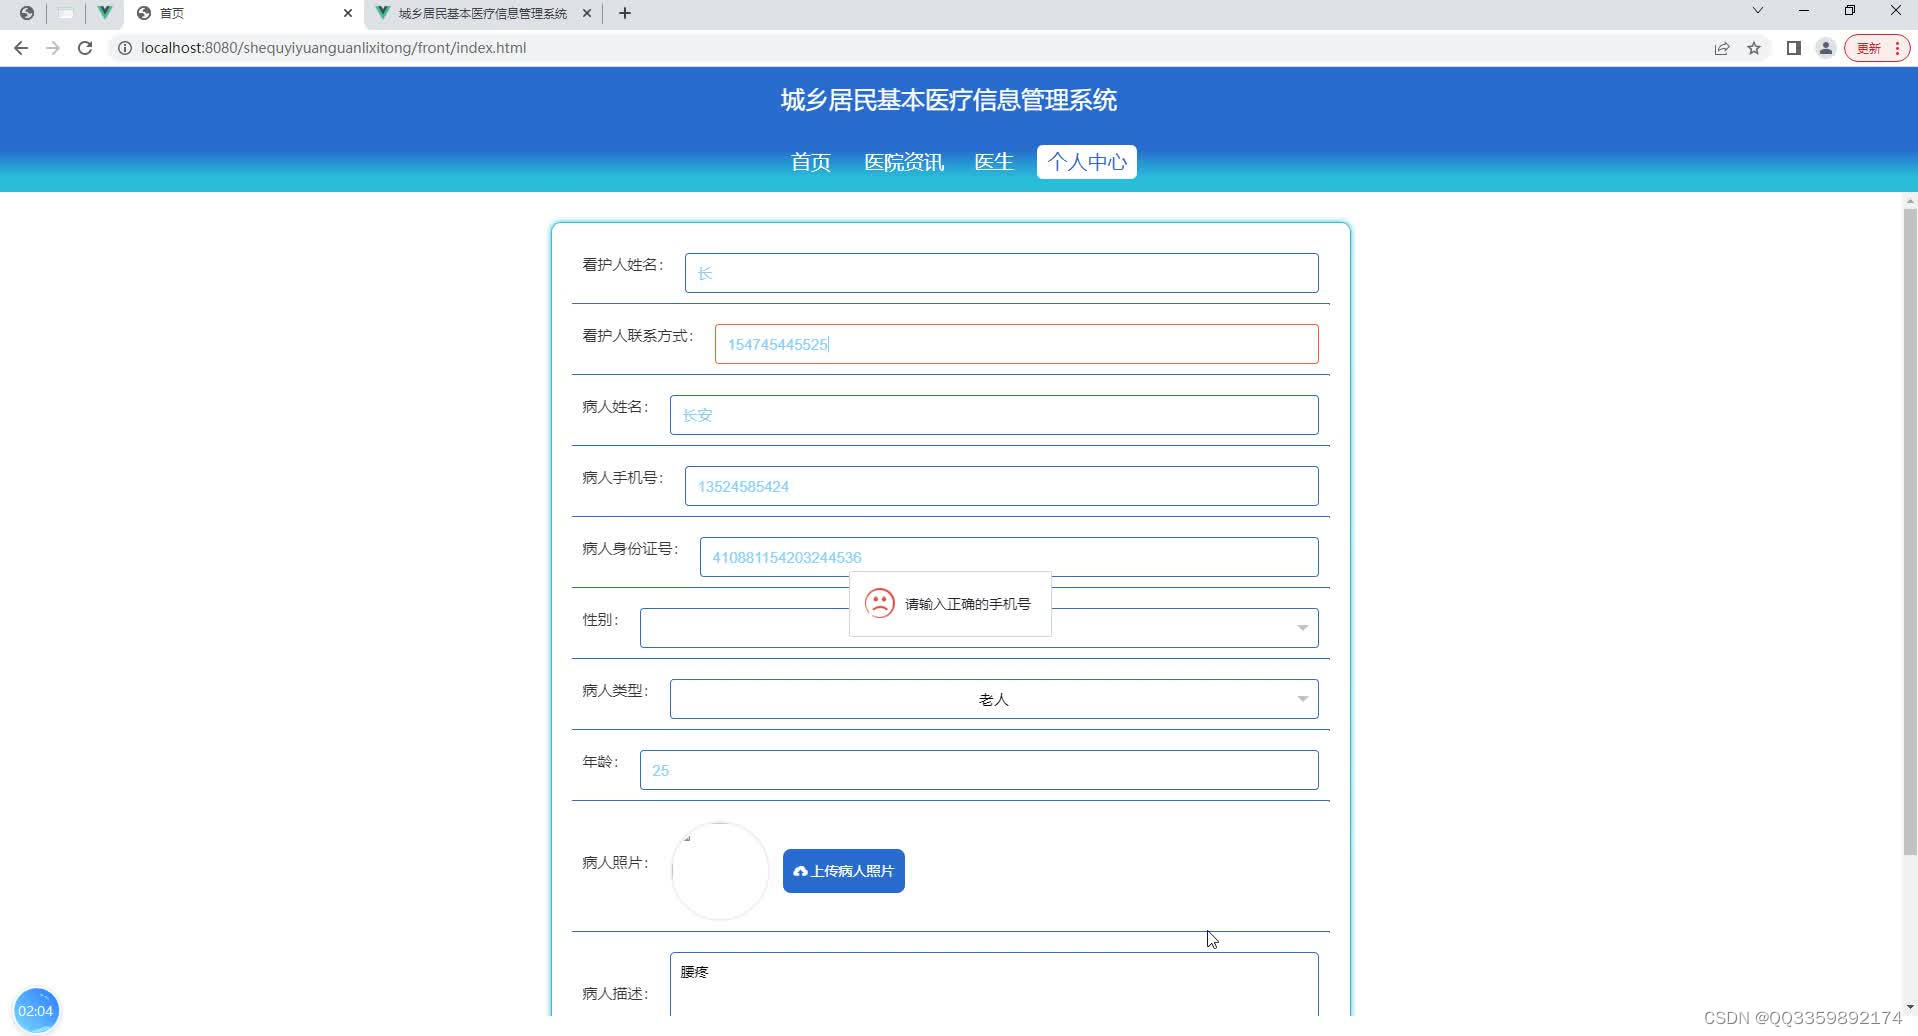Open 医生 in the navigation menu

click(994, 162)
